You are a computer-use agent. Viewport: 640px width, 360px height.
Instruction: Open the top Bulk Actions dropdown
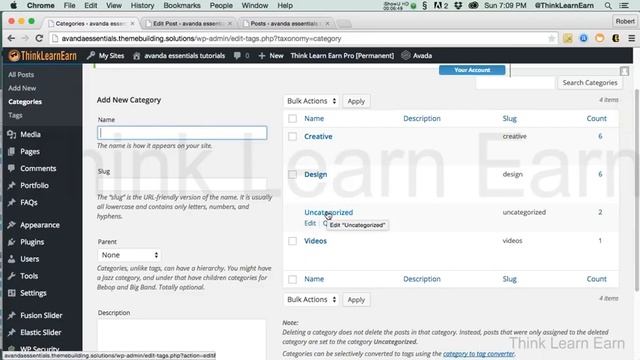tap(311, 101)
